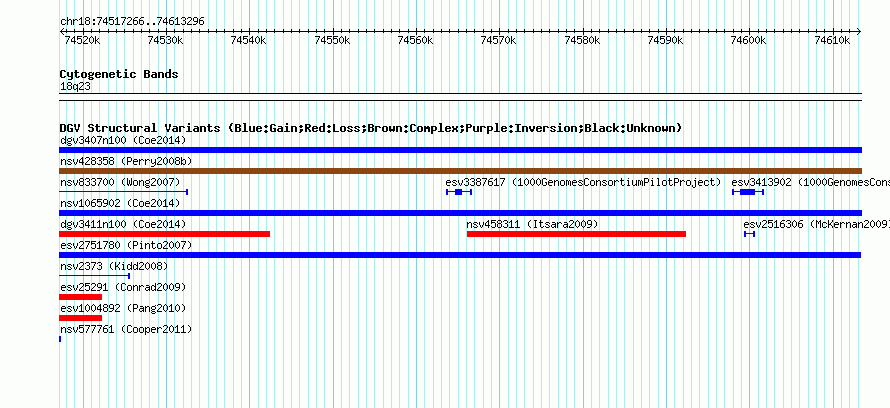Click the esv2516306 (McKernan2009) label
The image size is (890, 408).
click(816, 224)
